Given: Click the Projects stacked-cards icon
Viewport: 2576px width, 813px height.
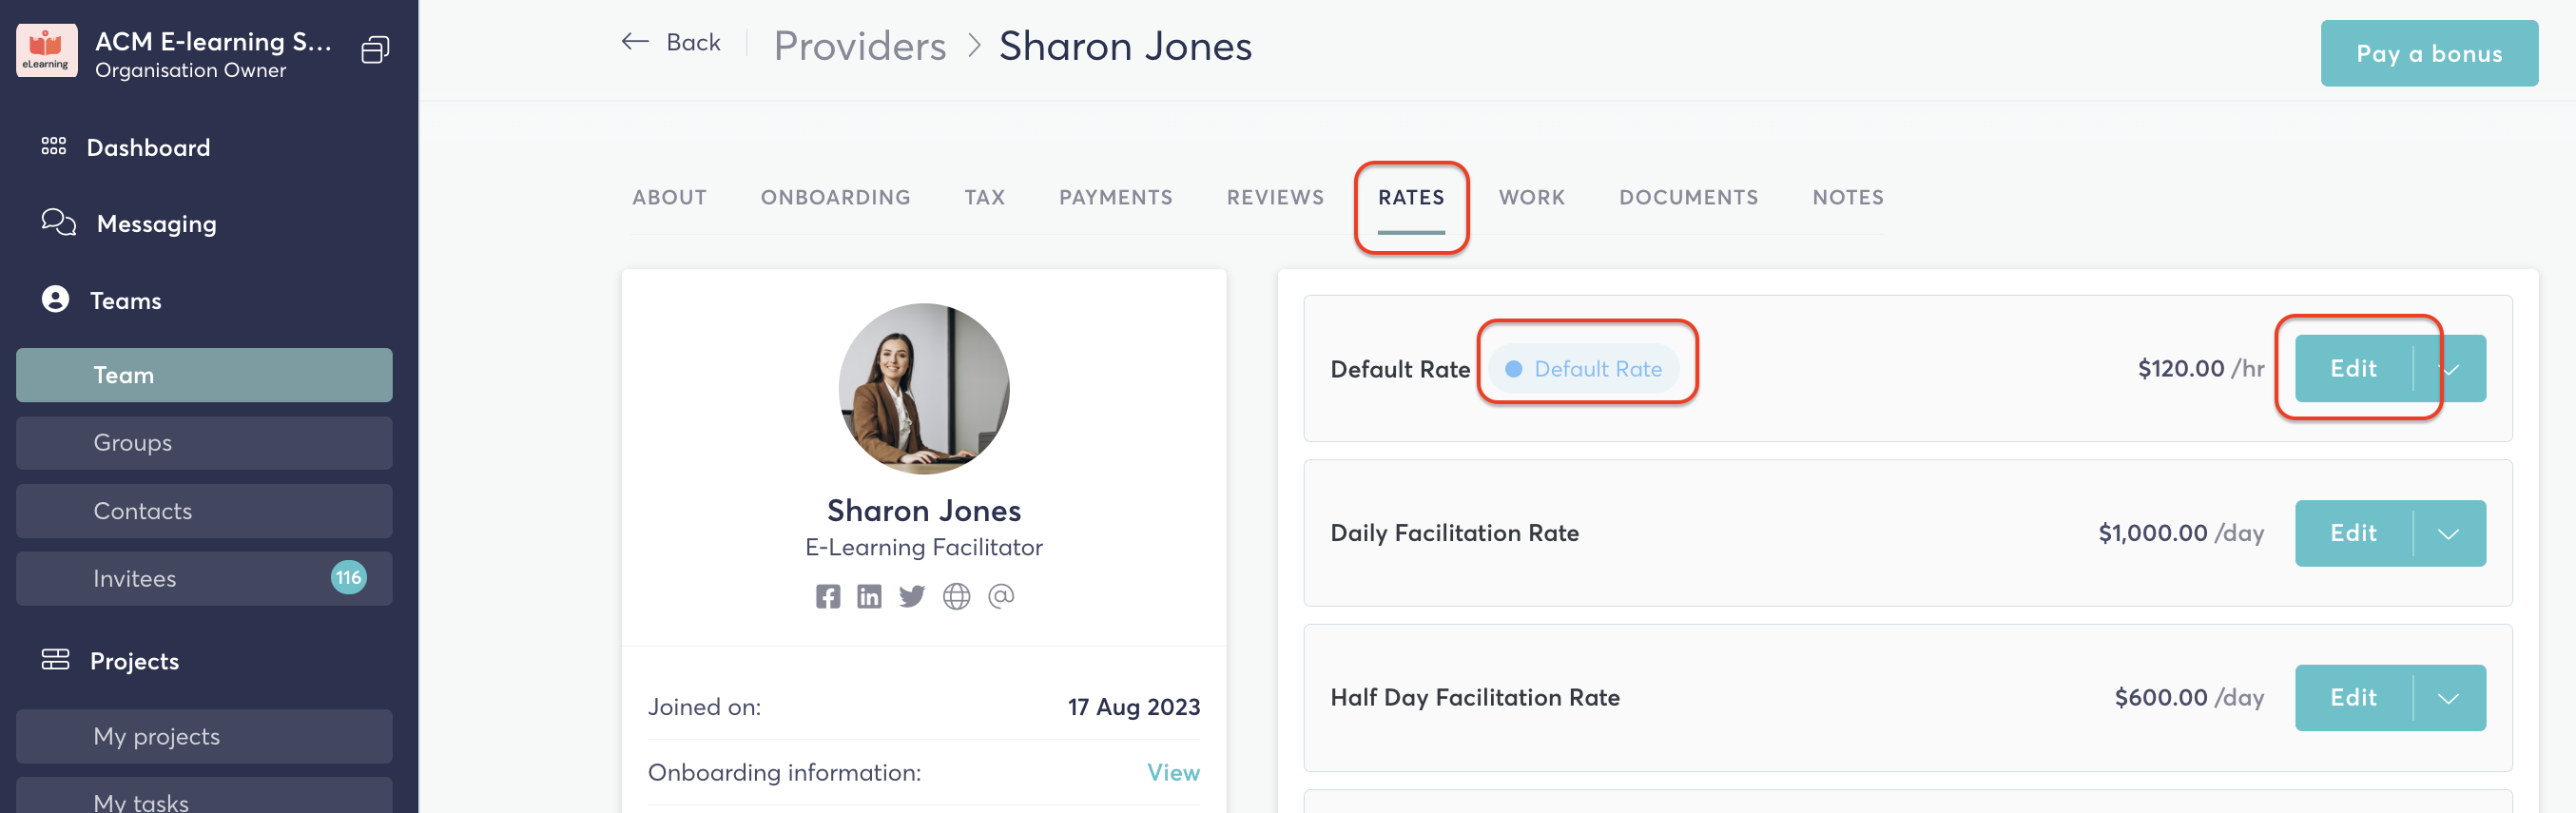Looking at the screenshot, I should (x=55, y=659).
